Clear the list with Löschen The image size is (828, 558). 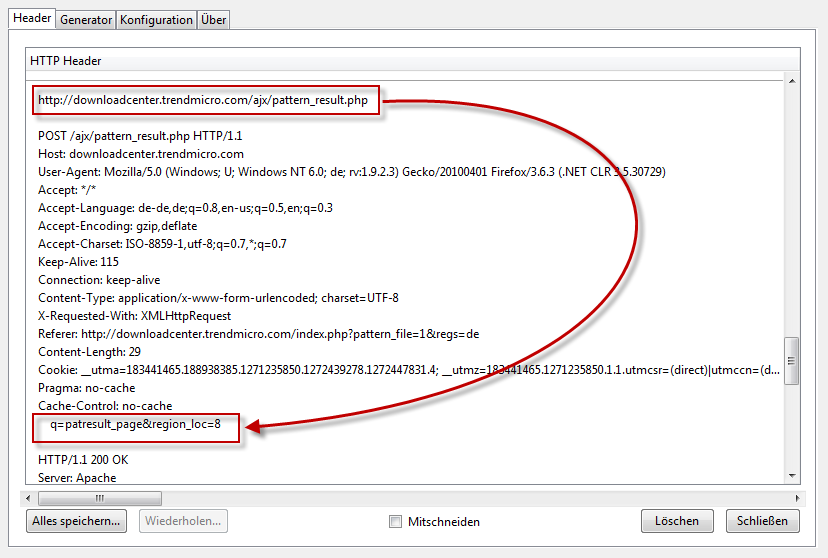(677, 521)
